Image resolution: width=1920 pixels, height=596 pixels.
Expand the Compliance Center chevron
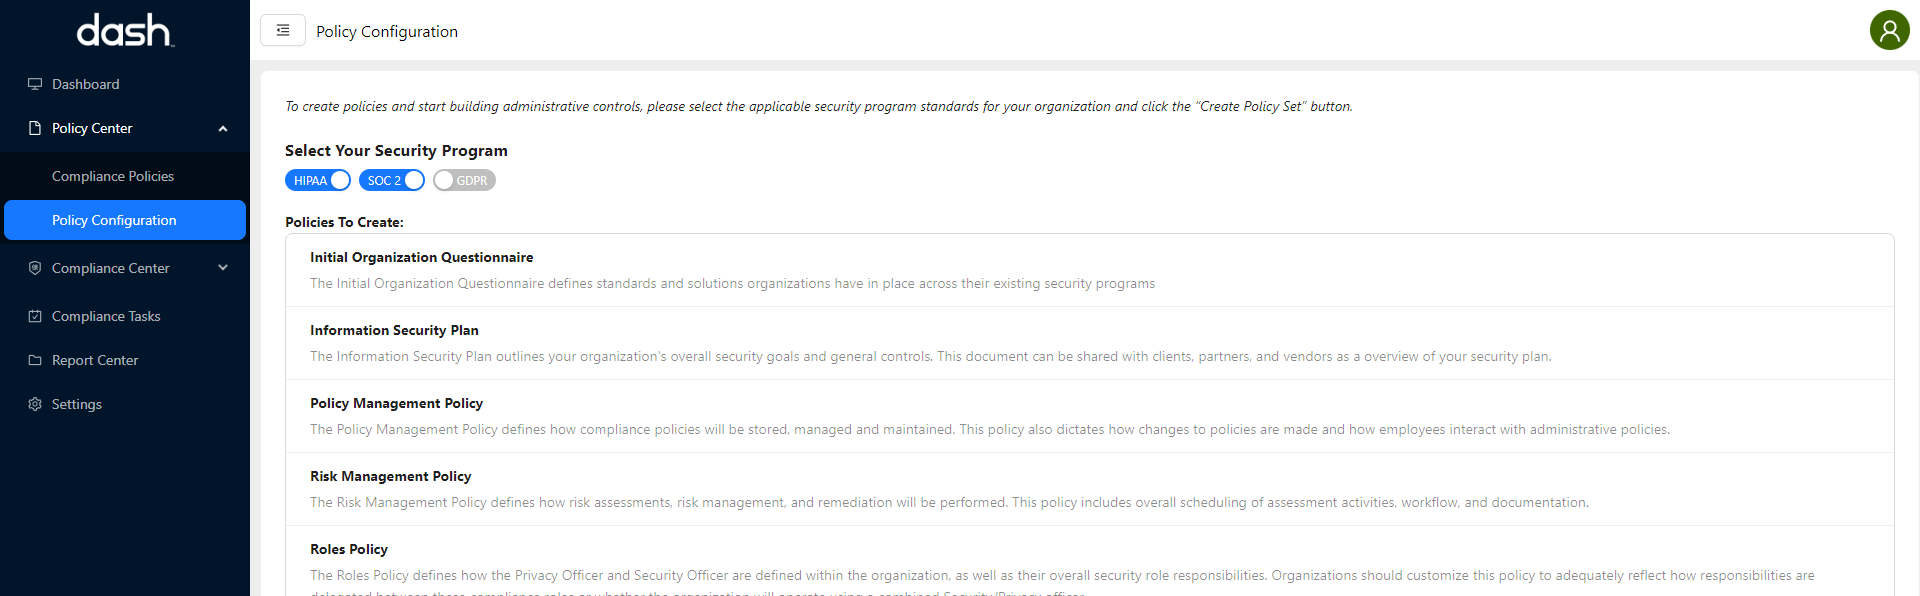223,268
